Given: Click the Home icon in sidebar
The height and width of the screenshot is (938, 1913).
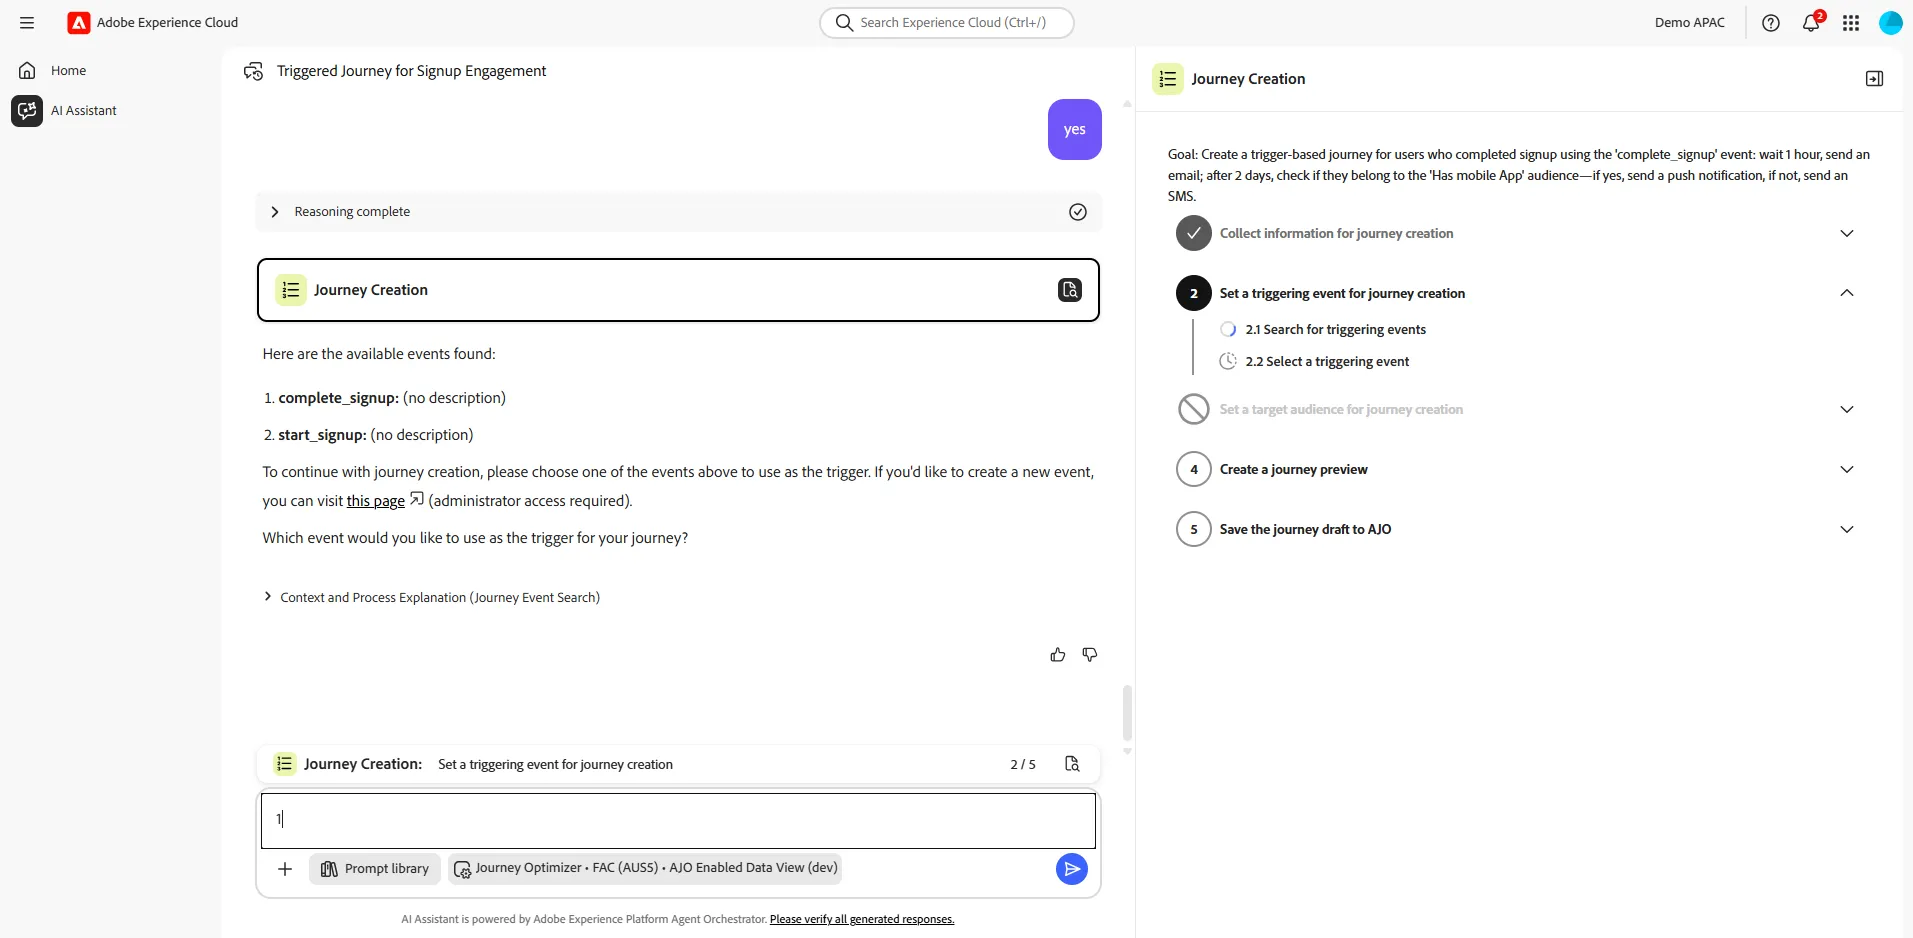Looking at the screenshot, I should 27,70.
